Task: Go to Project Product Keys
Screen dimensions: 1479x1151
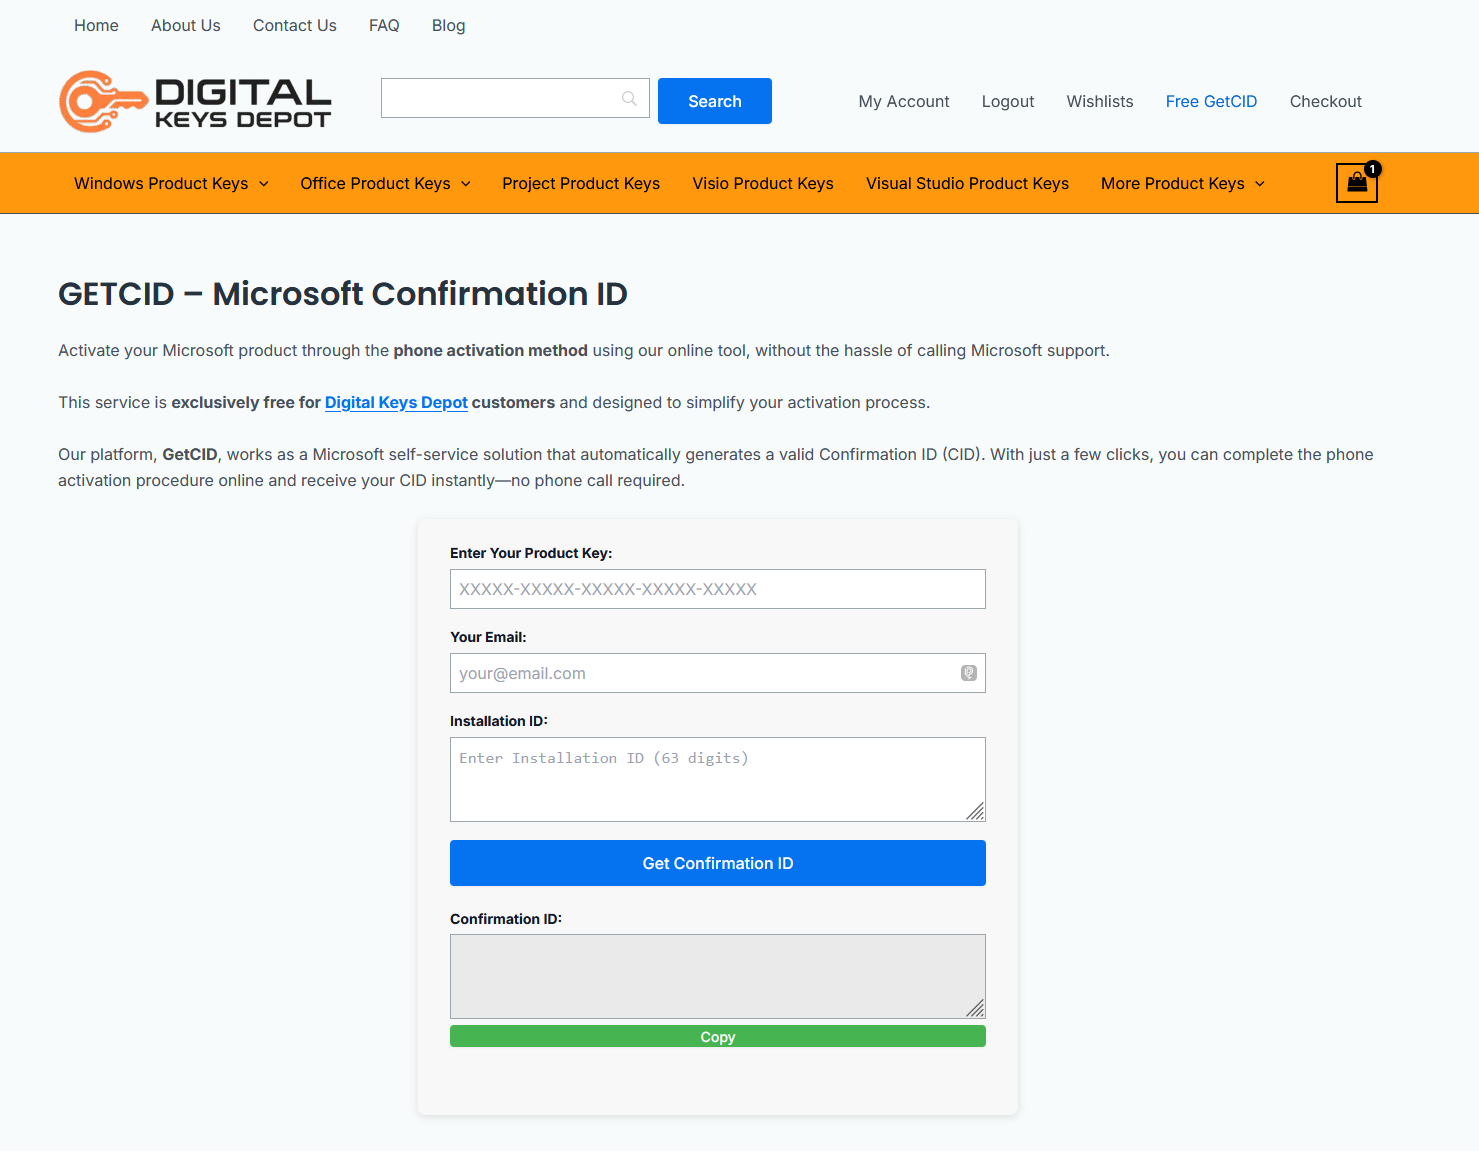Action: 581,184
